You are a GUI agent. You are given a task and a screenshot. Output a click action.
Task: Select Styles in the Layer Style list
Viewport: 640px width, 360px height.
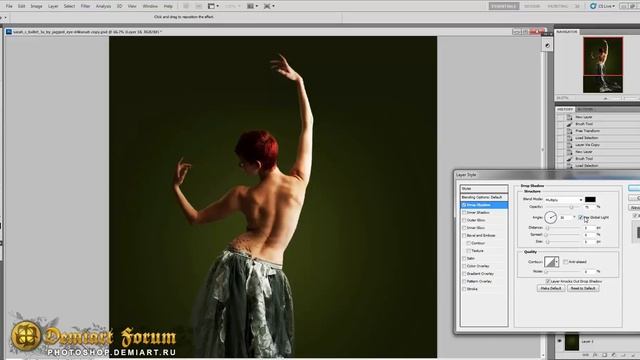(x=484, y=189)
